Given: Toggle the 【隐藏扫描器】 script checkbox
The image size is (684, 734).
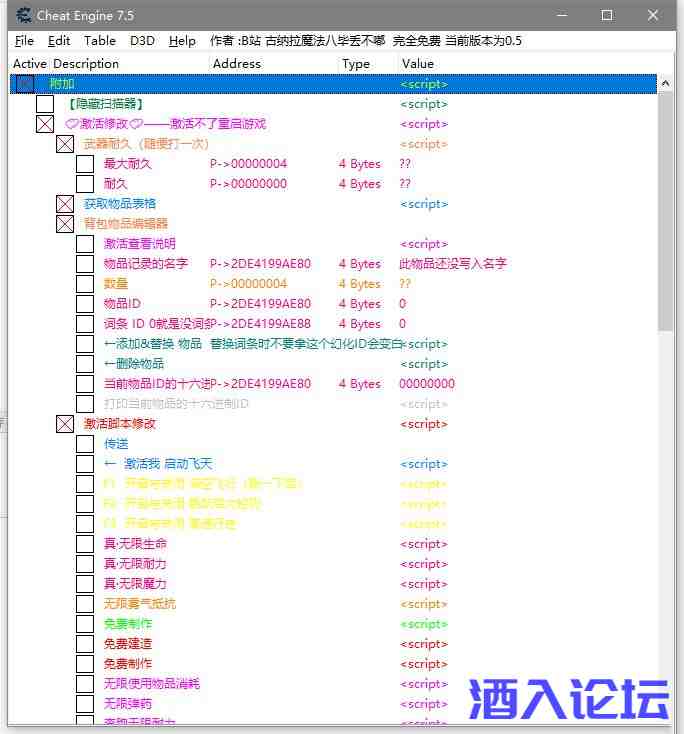Looking at the screenshot, I should point(45,104).
